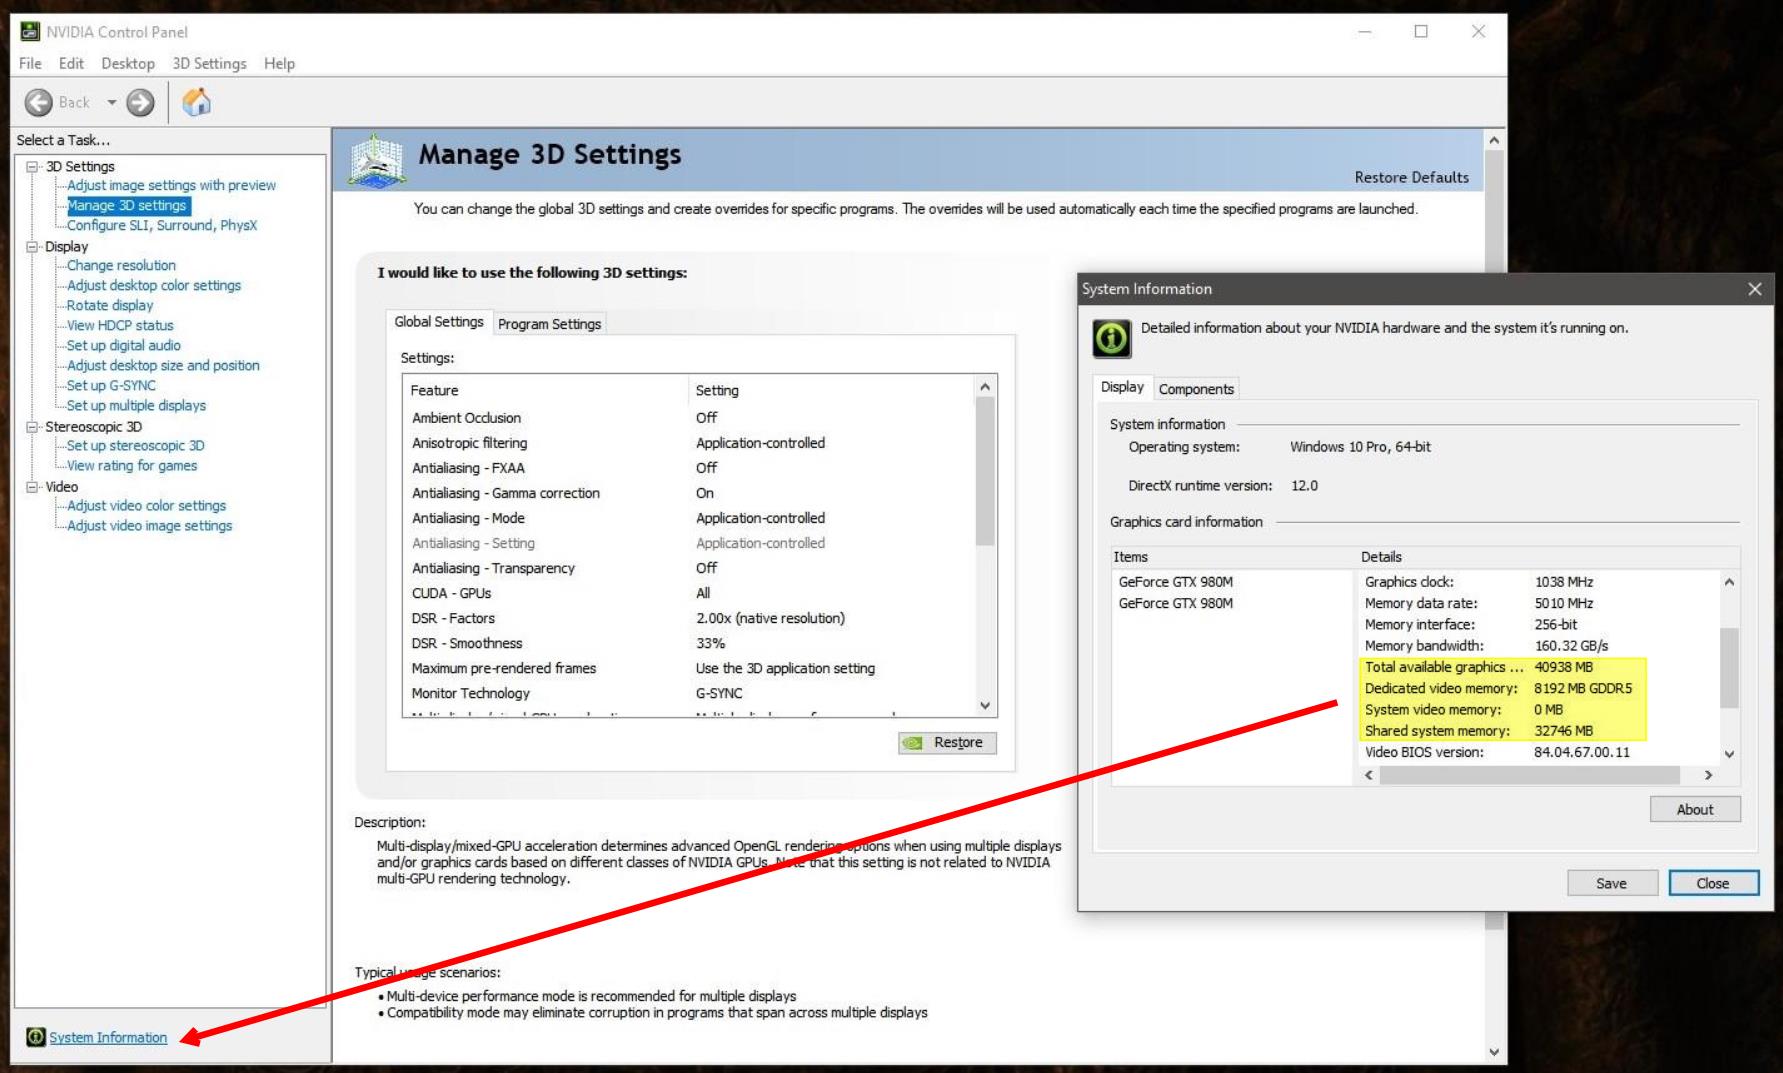Screen dimensions: 1783x1073
Task: Open View HDCP status task
Action: click(120, 325)
